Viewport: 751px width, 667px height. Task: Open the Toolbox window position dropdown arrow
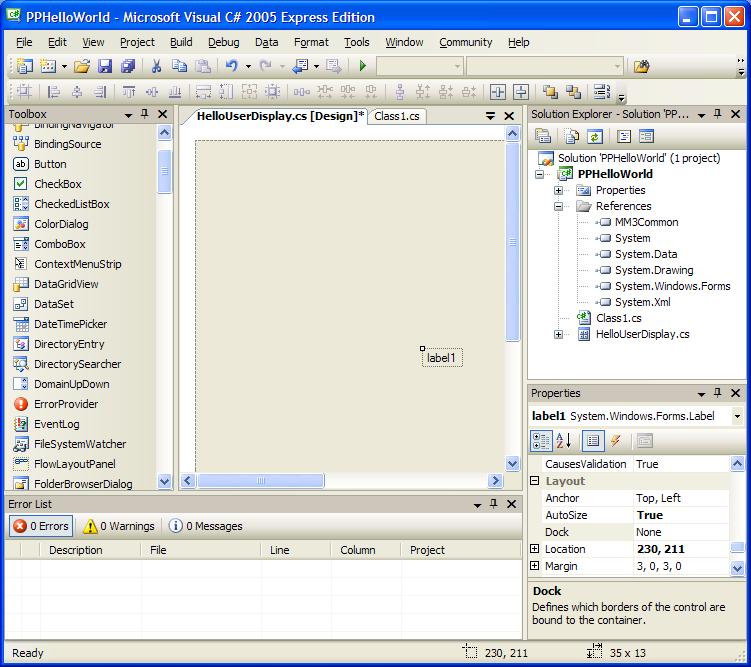tap(128, 115)
